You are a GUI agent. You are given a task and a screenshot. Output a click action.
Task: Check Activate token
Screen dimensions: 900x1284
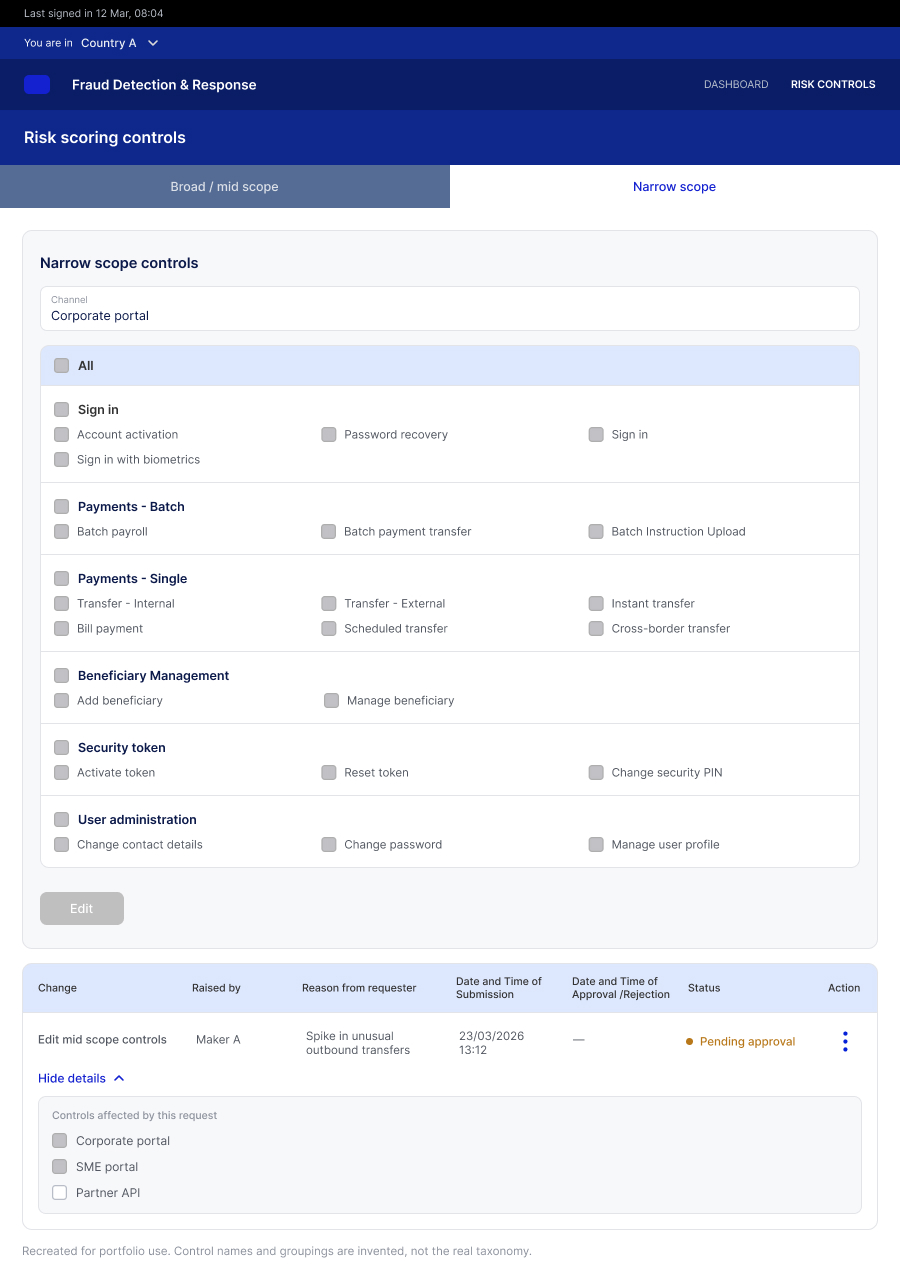coord(62,773)
